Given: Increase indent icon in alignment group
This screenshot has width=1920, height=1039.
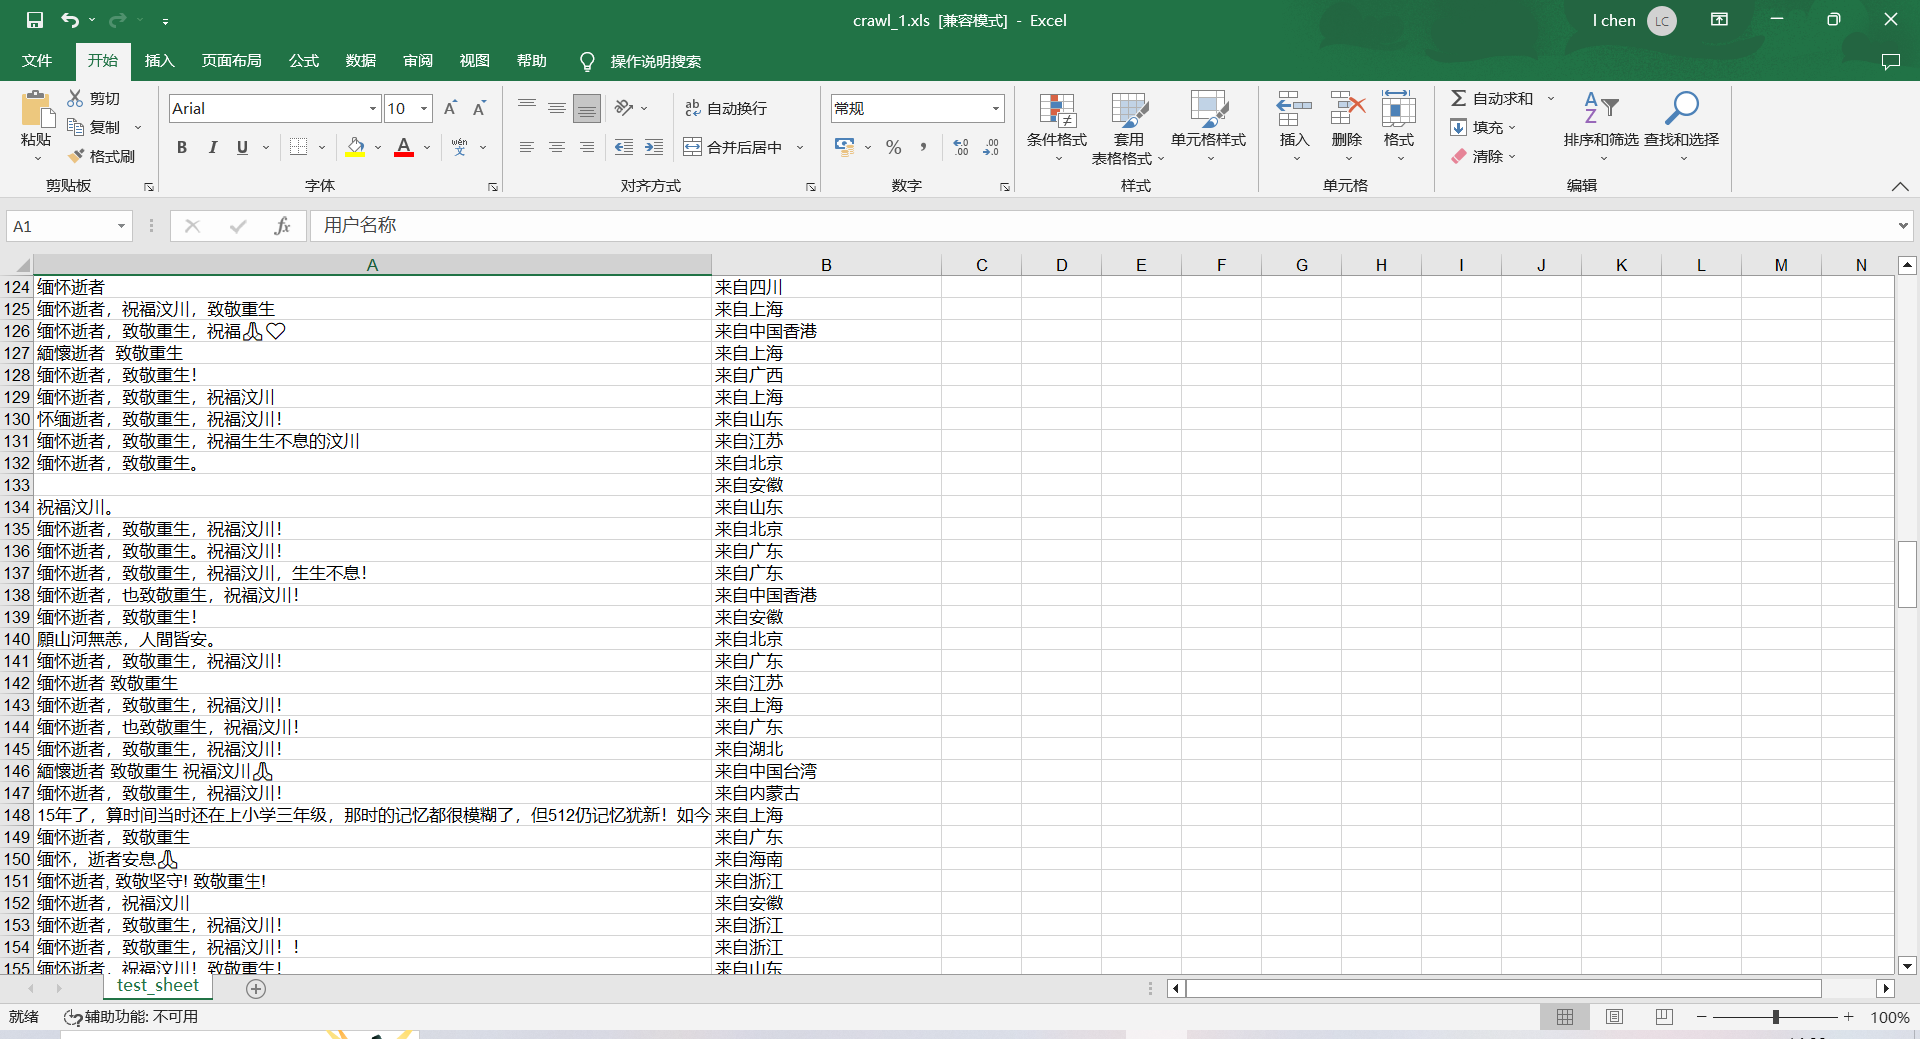Looking at the screenshot, I should click(654, 147).
